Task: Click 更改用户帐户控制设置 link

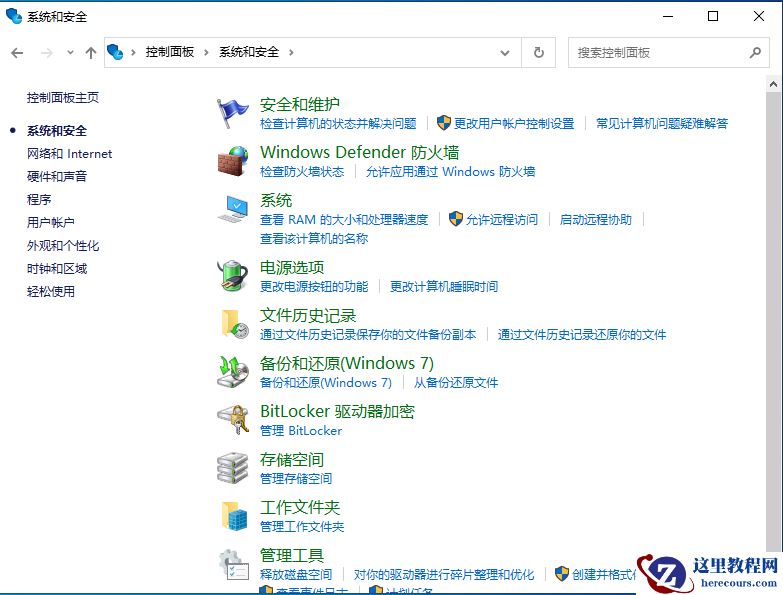Action: [x=514, y=124]
